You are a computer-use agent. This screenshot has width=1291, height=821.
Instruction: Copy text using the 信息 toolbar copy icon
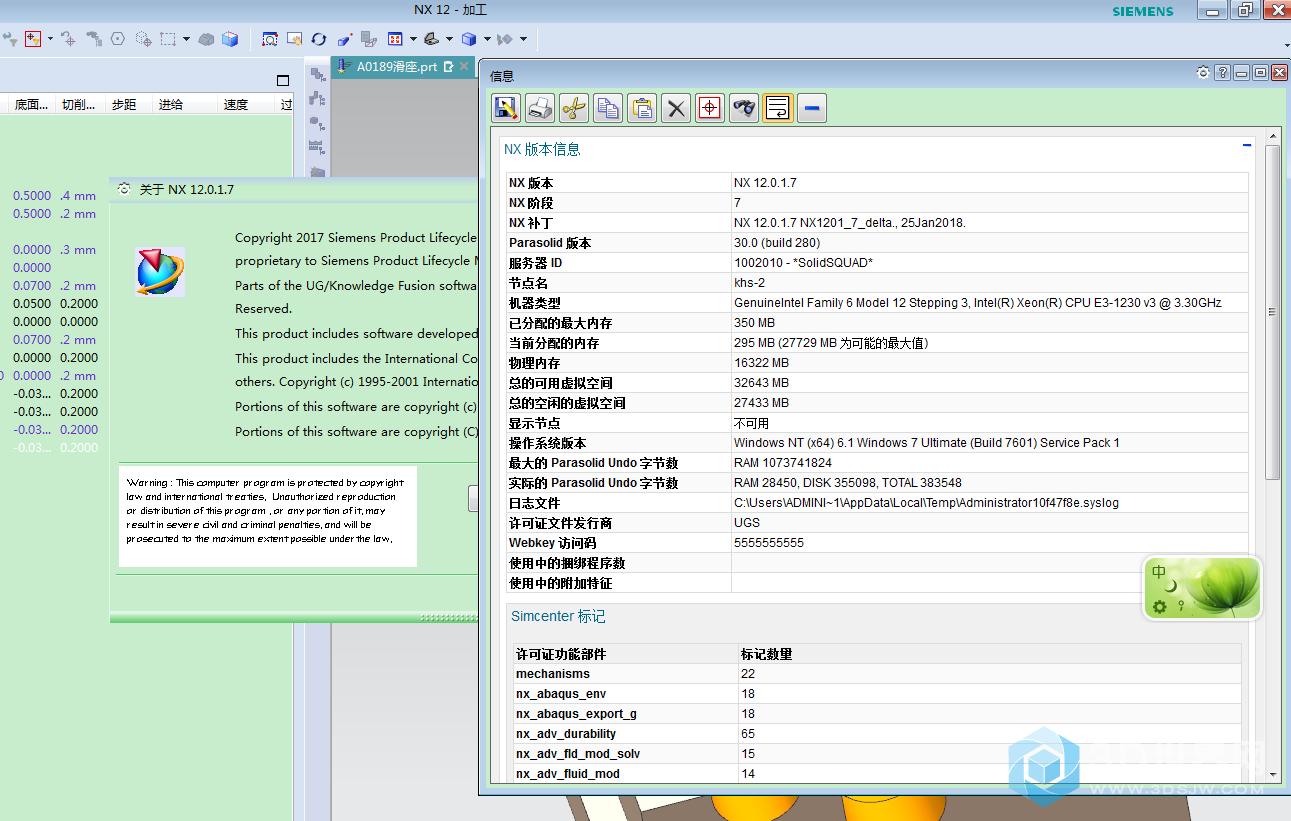608,108
